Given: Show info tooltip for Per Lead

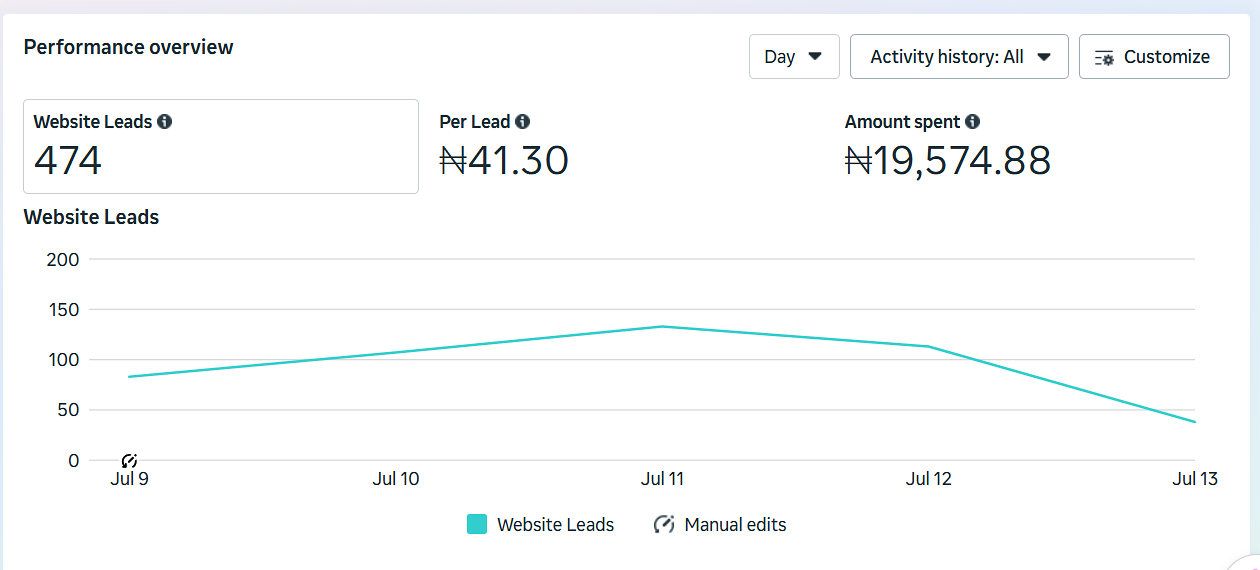Looking at the screenshot, I should [523, 122].
